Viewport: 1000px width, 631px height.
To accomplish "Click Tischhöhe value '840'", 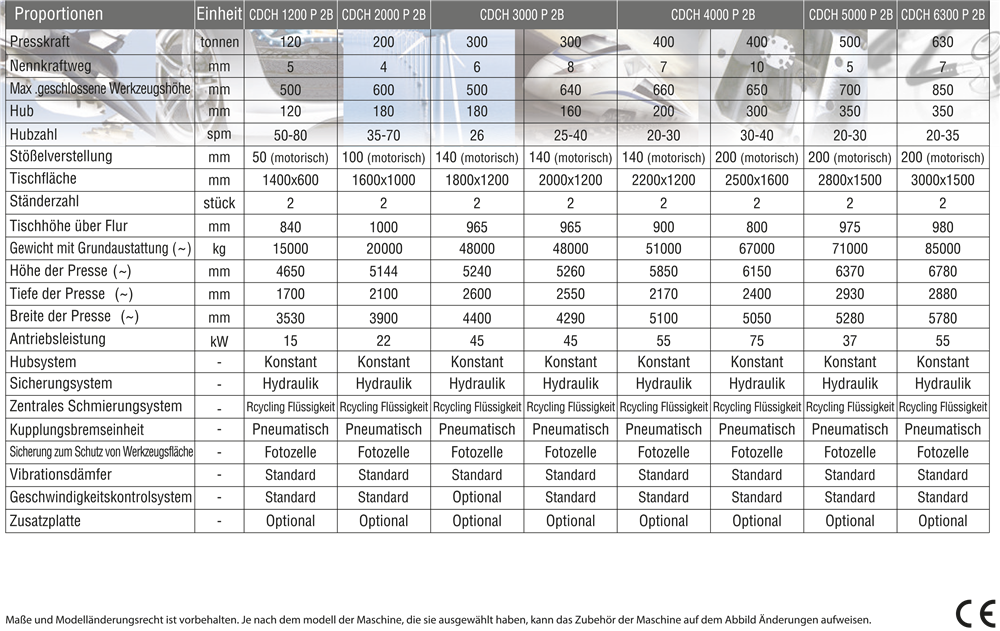I will tap(290, 227).
